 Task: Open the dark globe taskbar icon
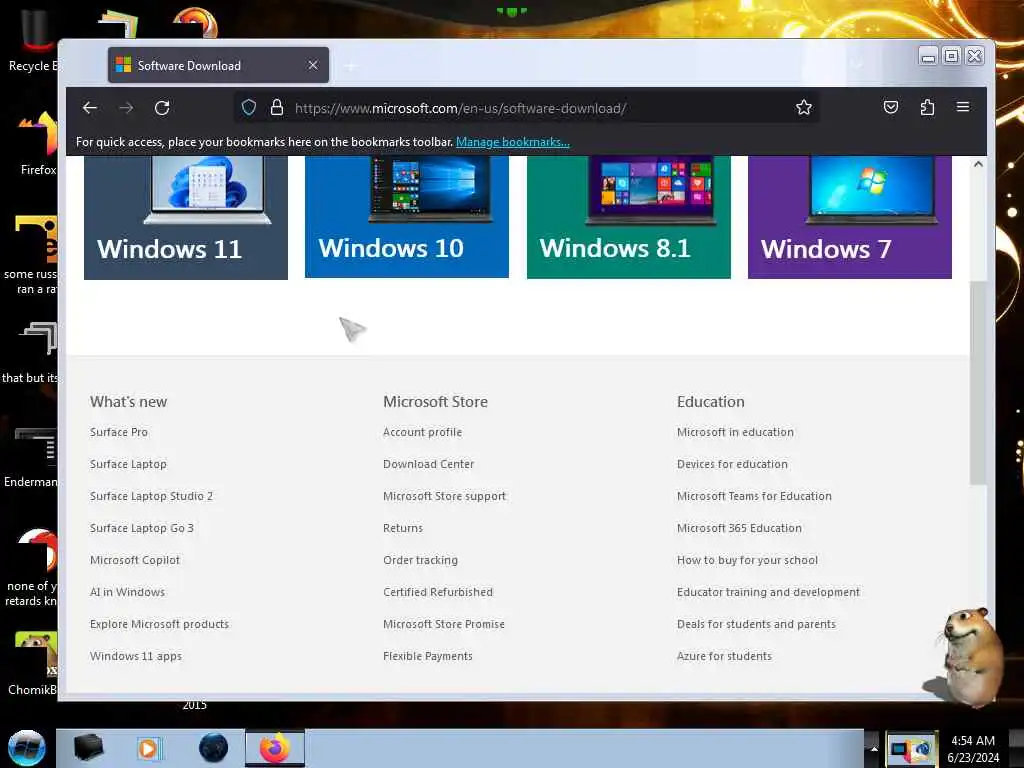[x=214, y=748]
